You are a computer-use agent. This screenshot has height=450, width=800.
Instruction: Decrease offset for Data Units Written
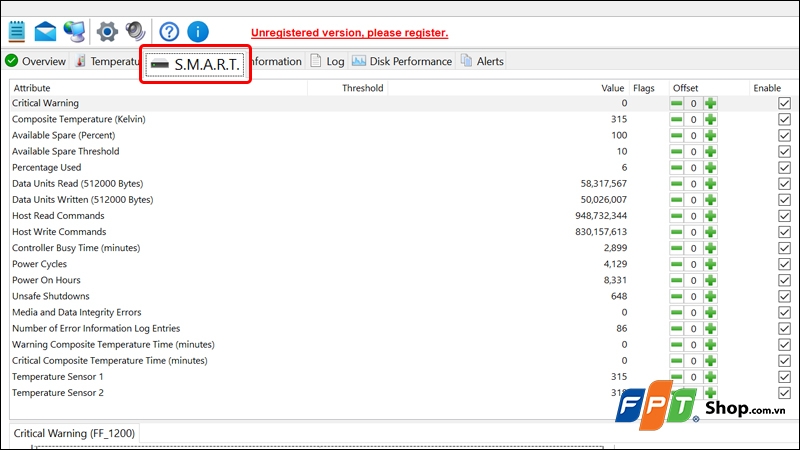coord(677,200)
